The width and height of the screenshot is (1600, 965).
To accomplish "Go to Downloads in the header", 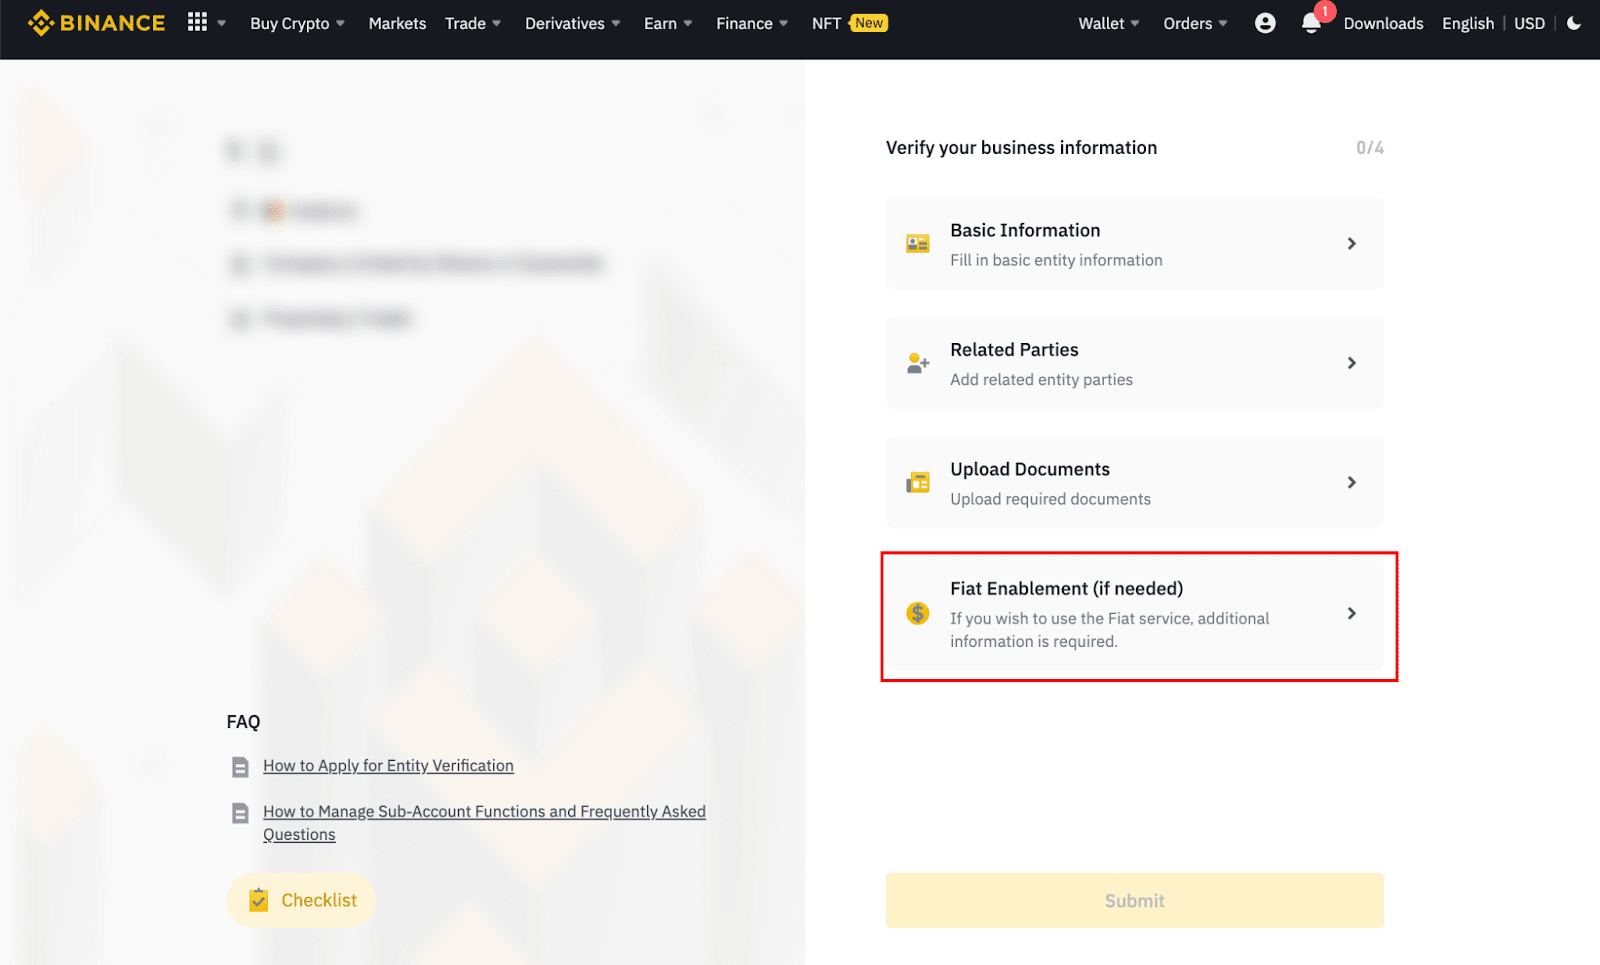I will point(1383,23).
